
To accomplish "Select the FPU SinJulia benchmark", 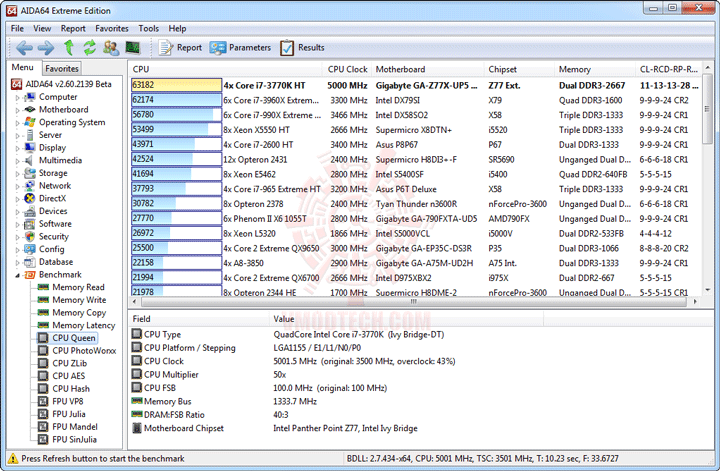I will pyautogui.click(x=74, y=439).
